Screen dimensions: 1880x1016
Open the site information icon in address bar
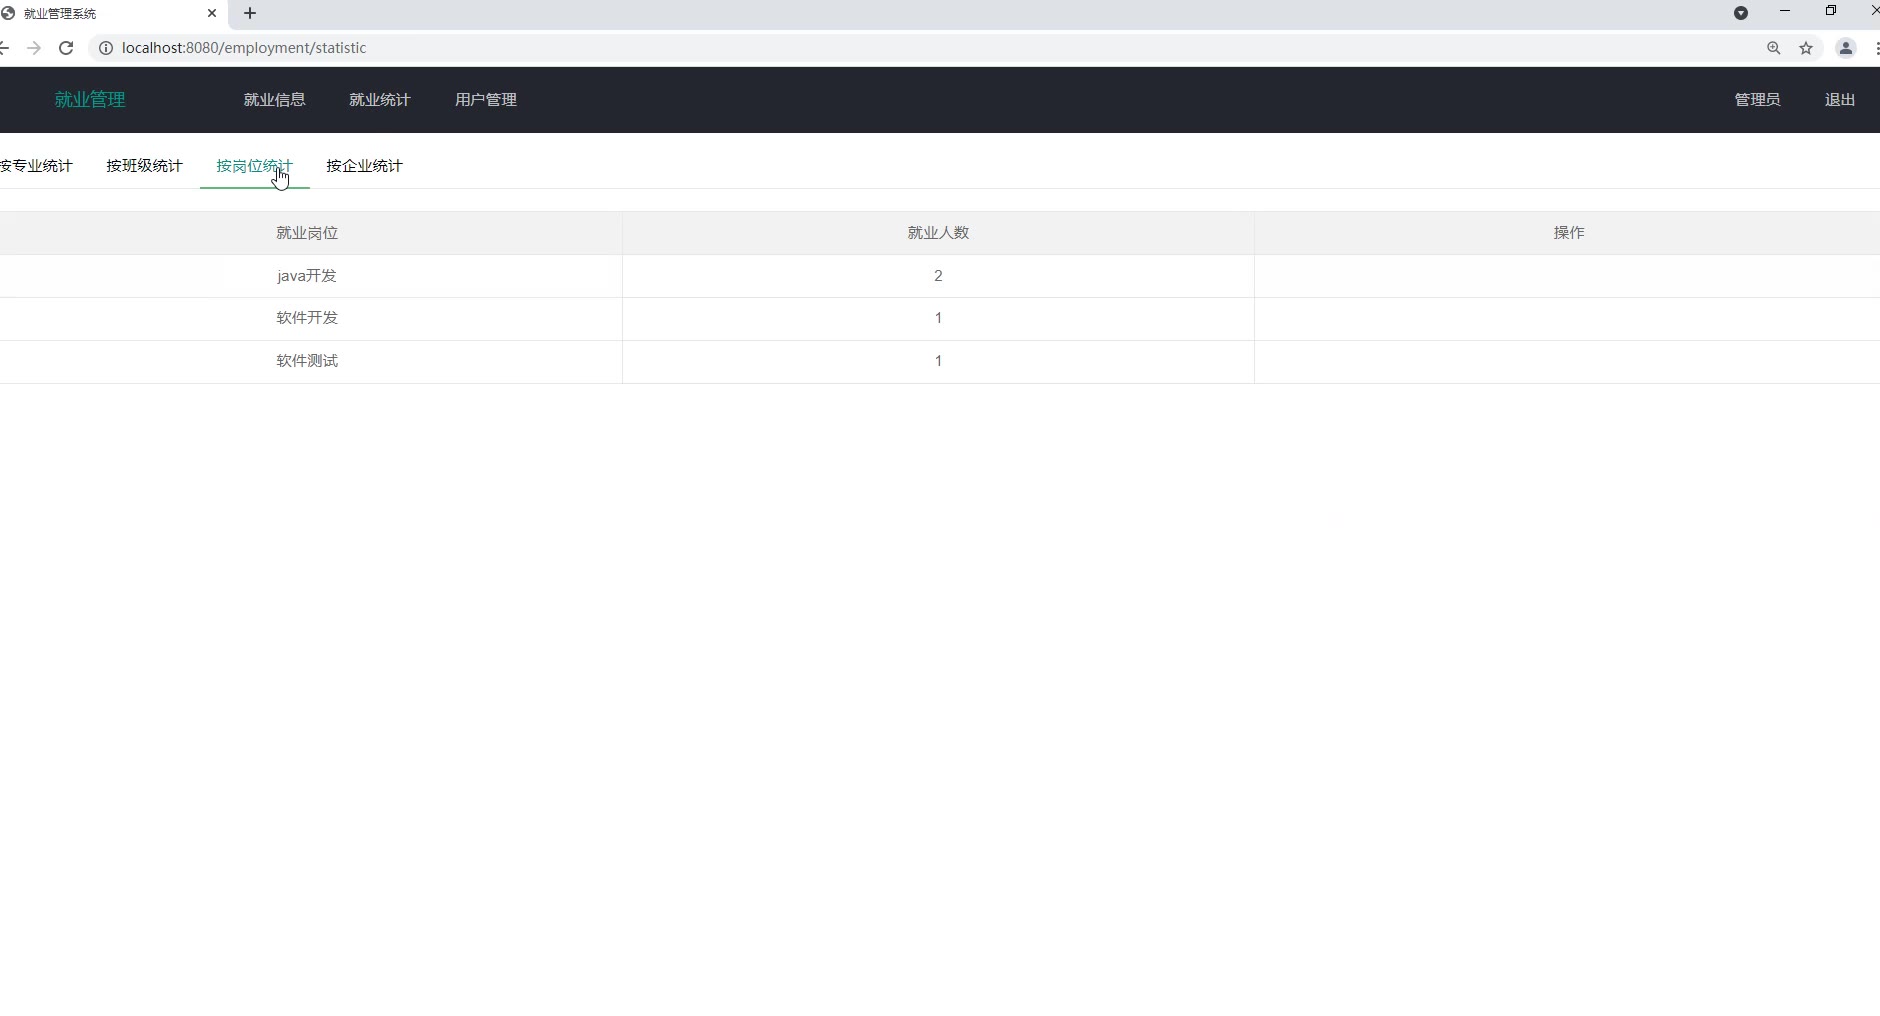(x=105, y=48)
